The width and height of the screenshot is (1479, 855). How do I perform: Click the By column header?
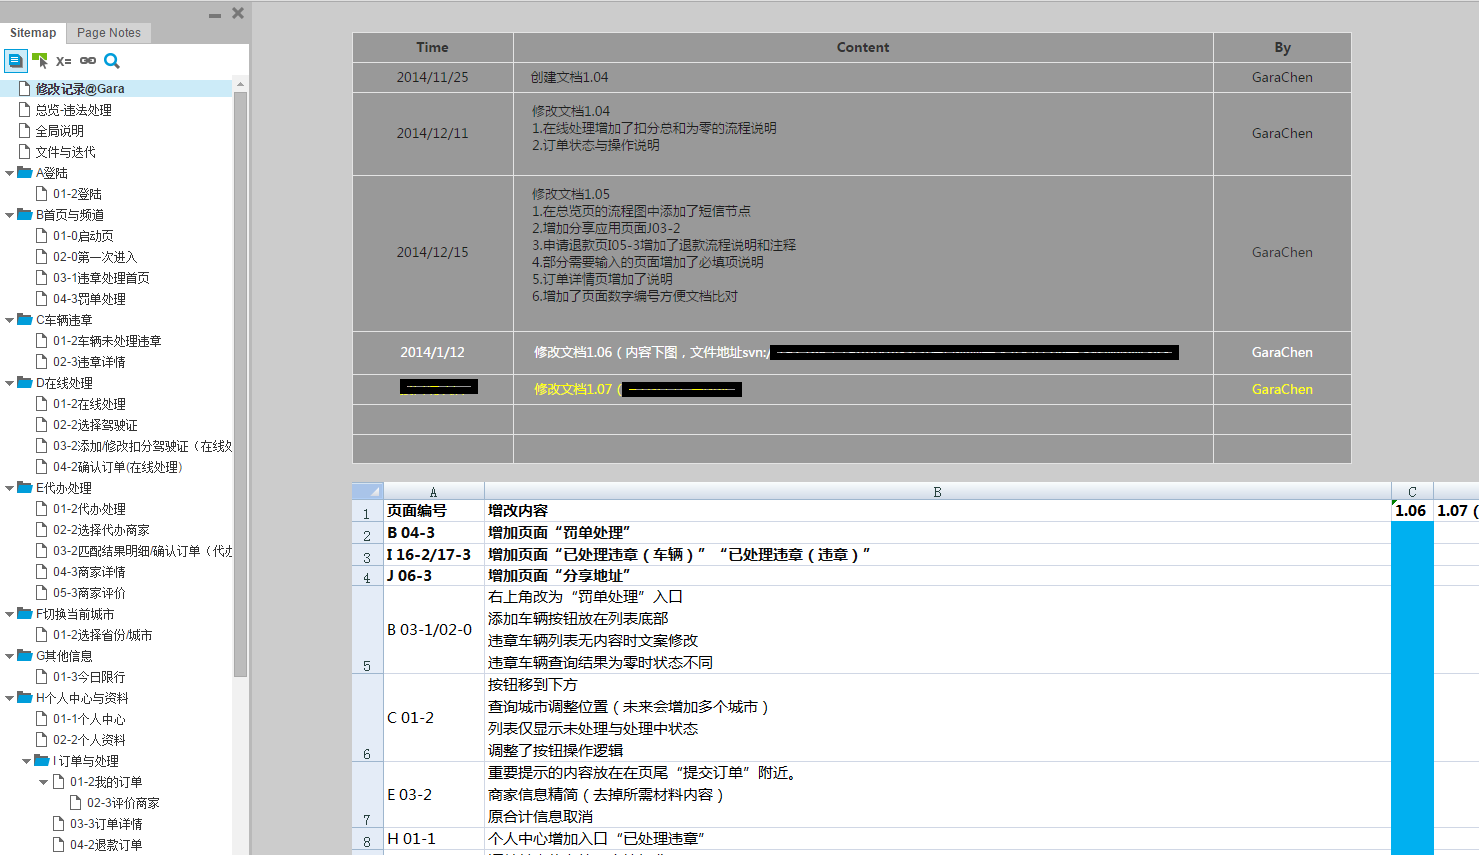[1282, 47]
